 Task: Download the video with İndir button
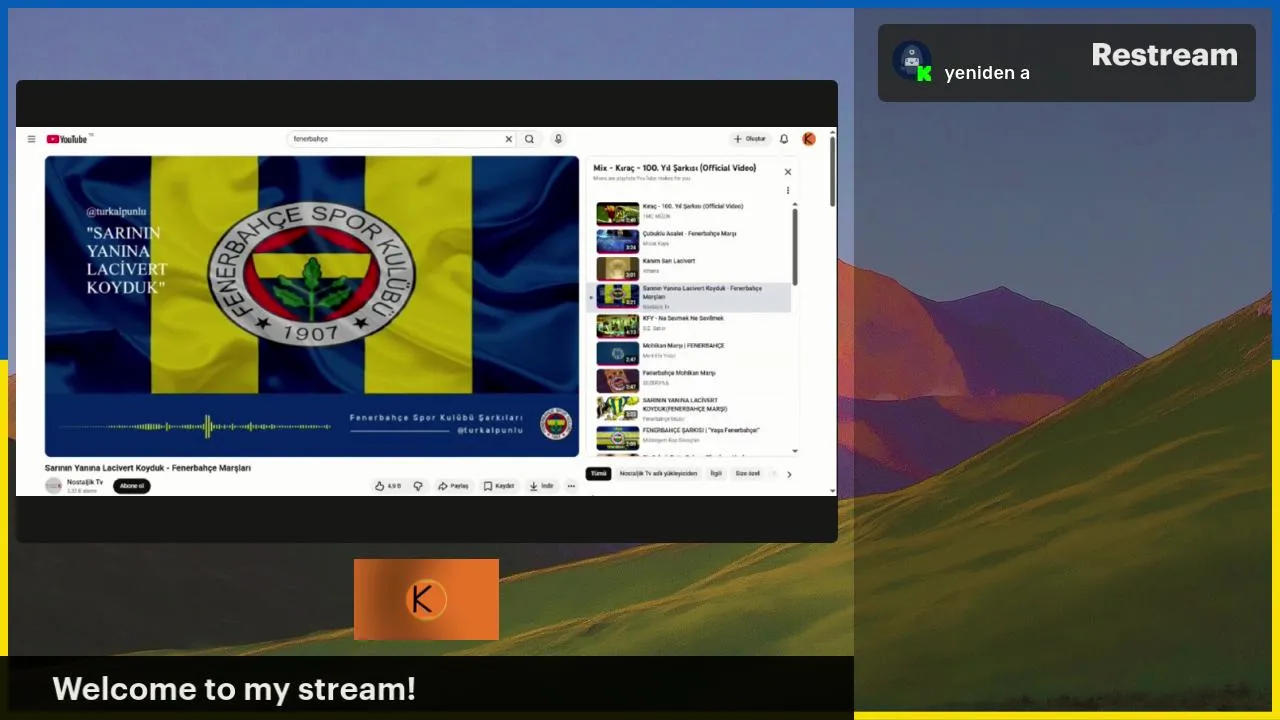tap(541, 486)
